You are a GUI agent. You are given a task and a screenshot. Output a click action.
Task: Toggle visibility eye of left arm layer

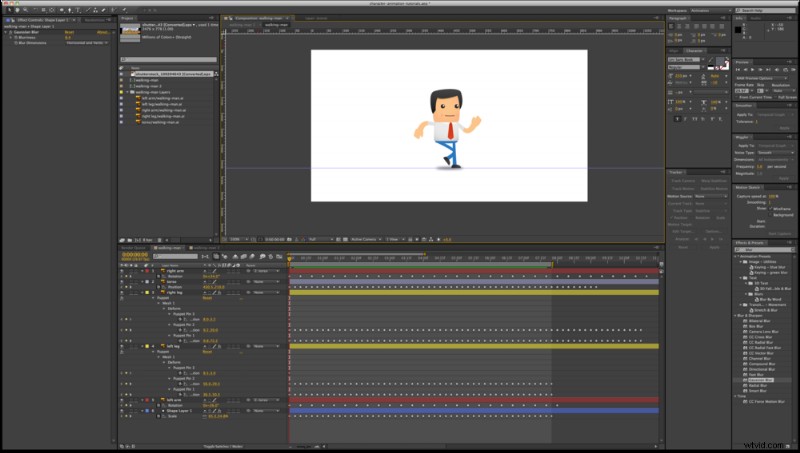(x=122, y=400)
